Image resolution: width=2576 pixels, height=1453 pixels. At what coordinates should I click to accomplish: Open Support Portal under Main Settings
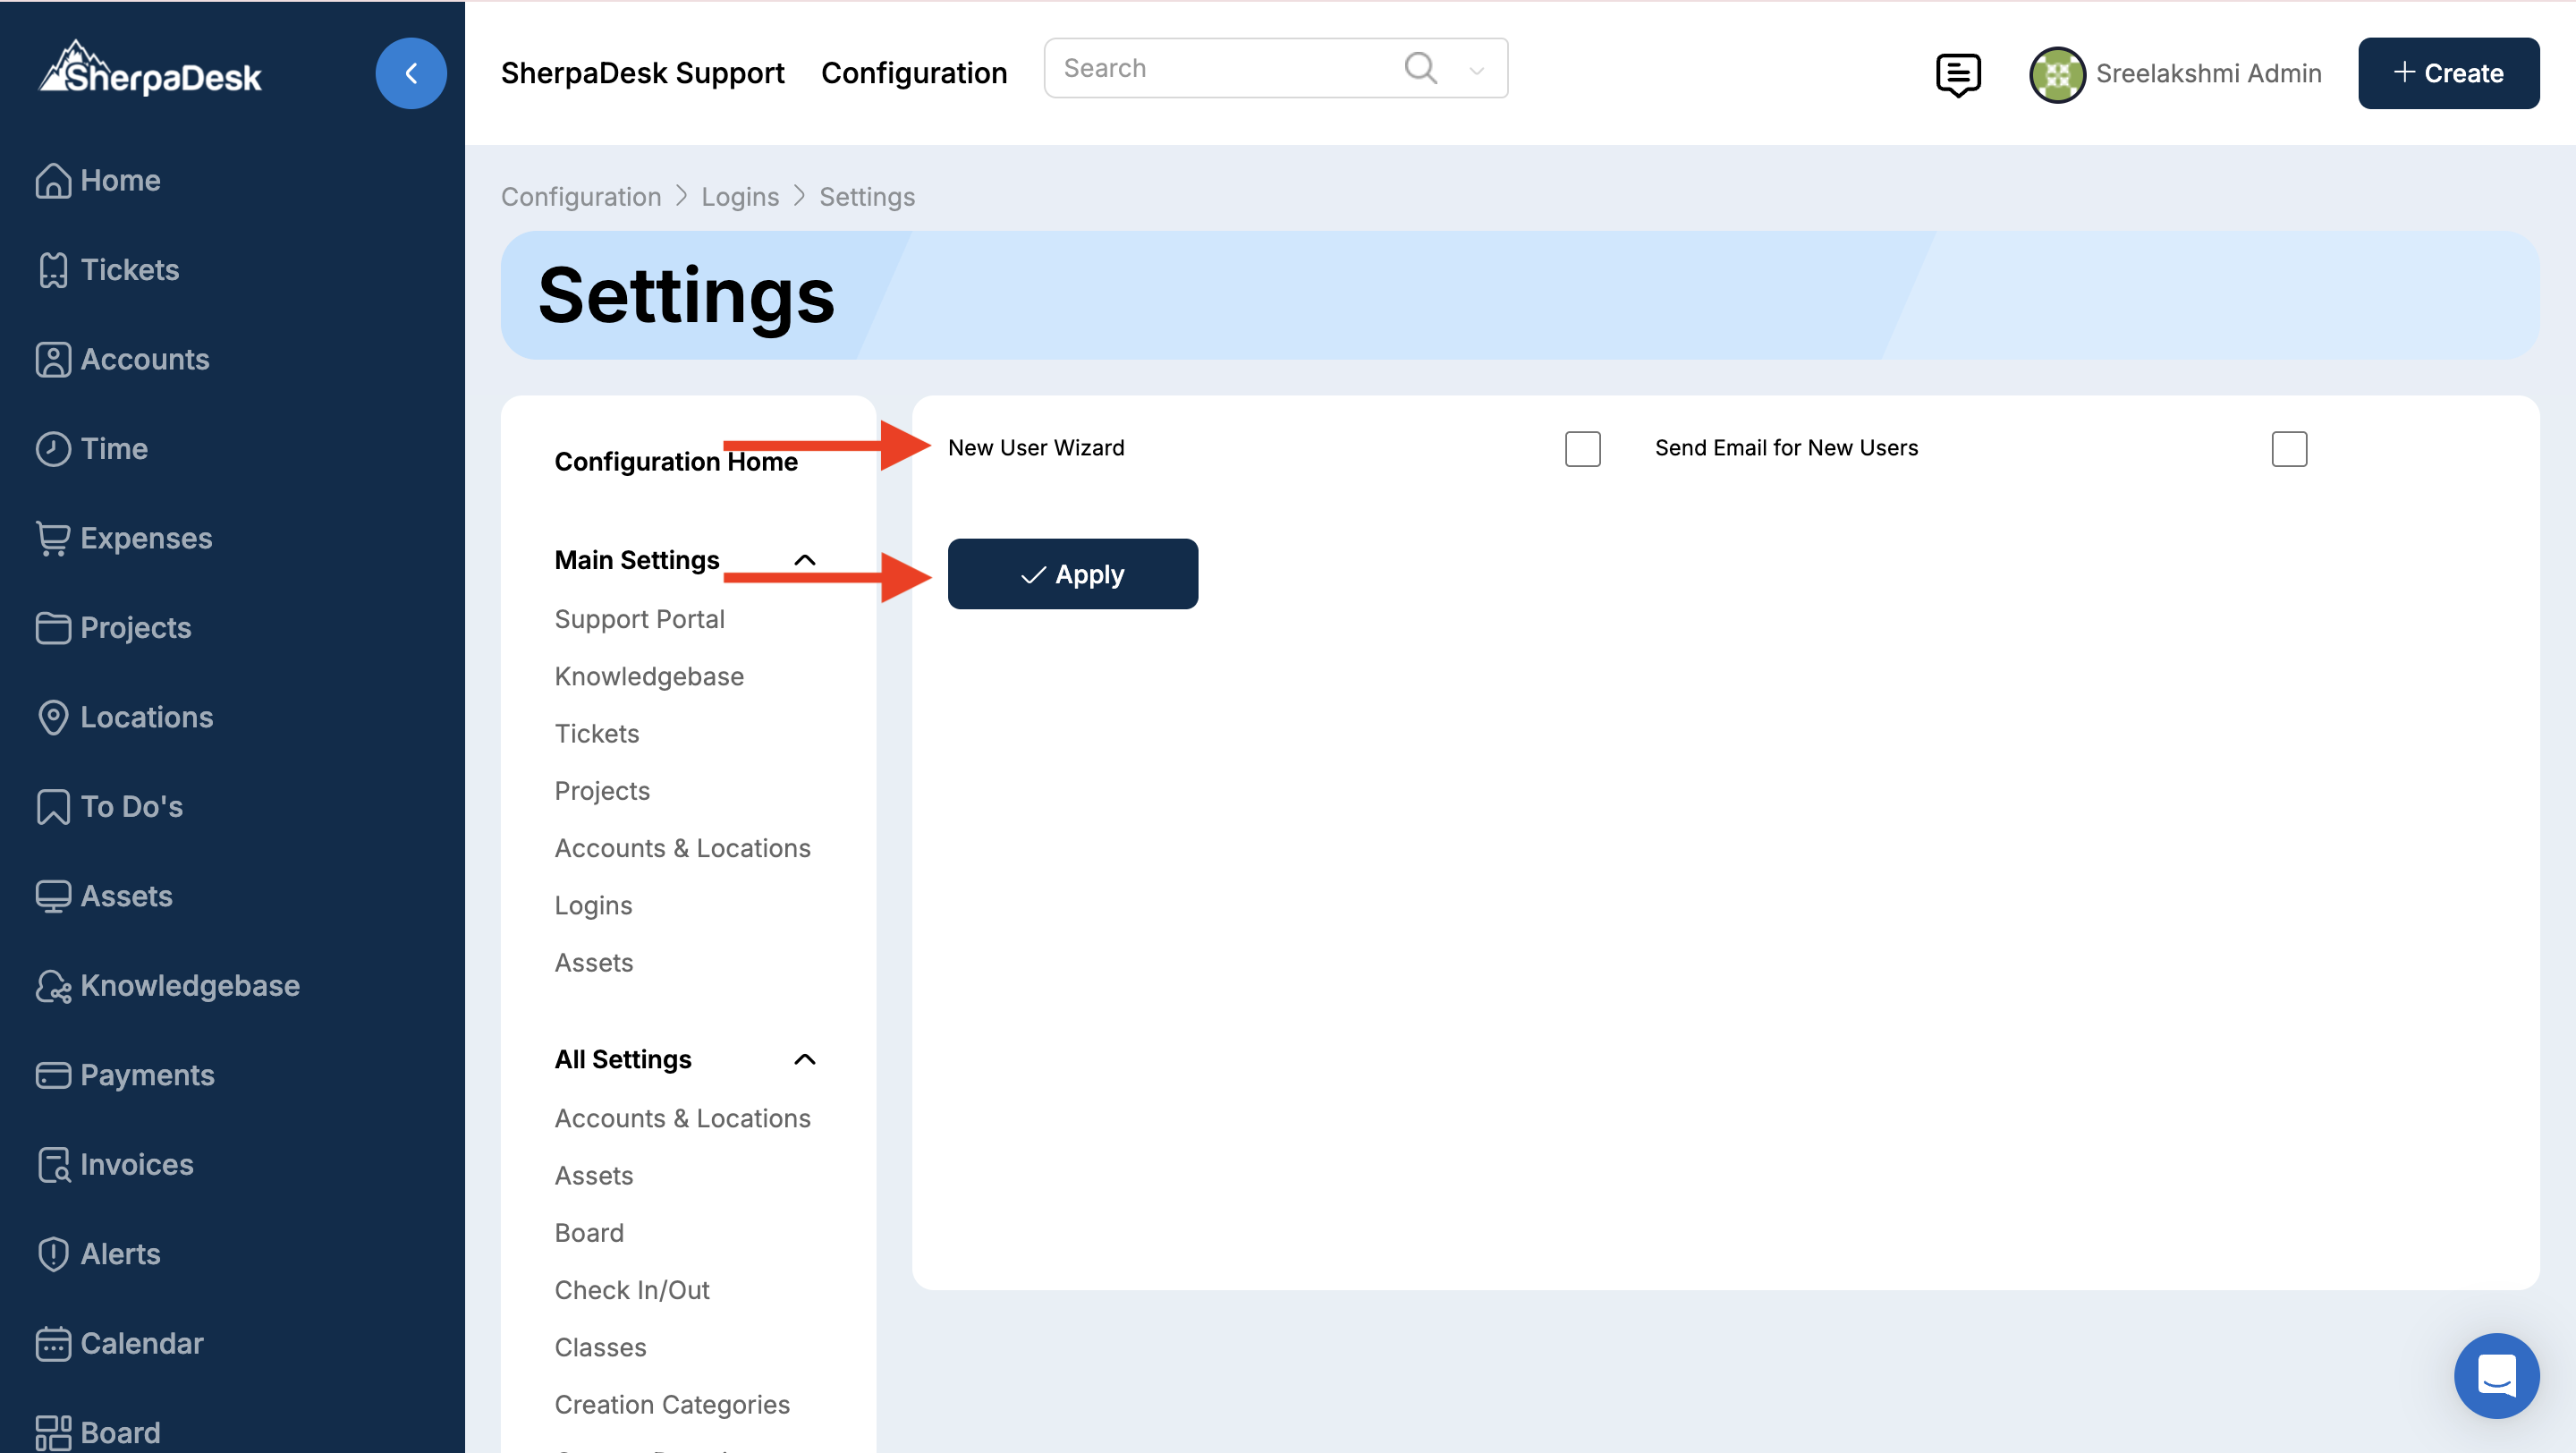tap(640, 620)
